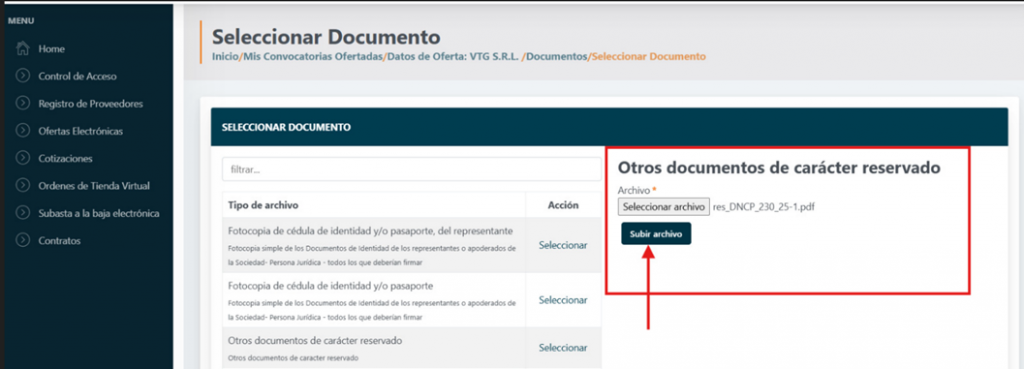Click Acción column header
Image resolution: width=1024 pixels, height=369 pixels.
tap(563, 205)
